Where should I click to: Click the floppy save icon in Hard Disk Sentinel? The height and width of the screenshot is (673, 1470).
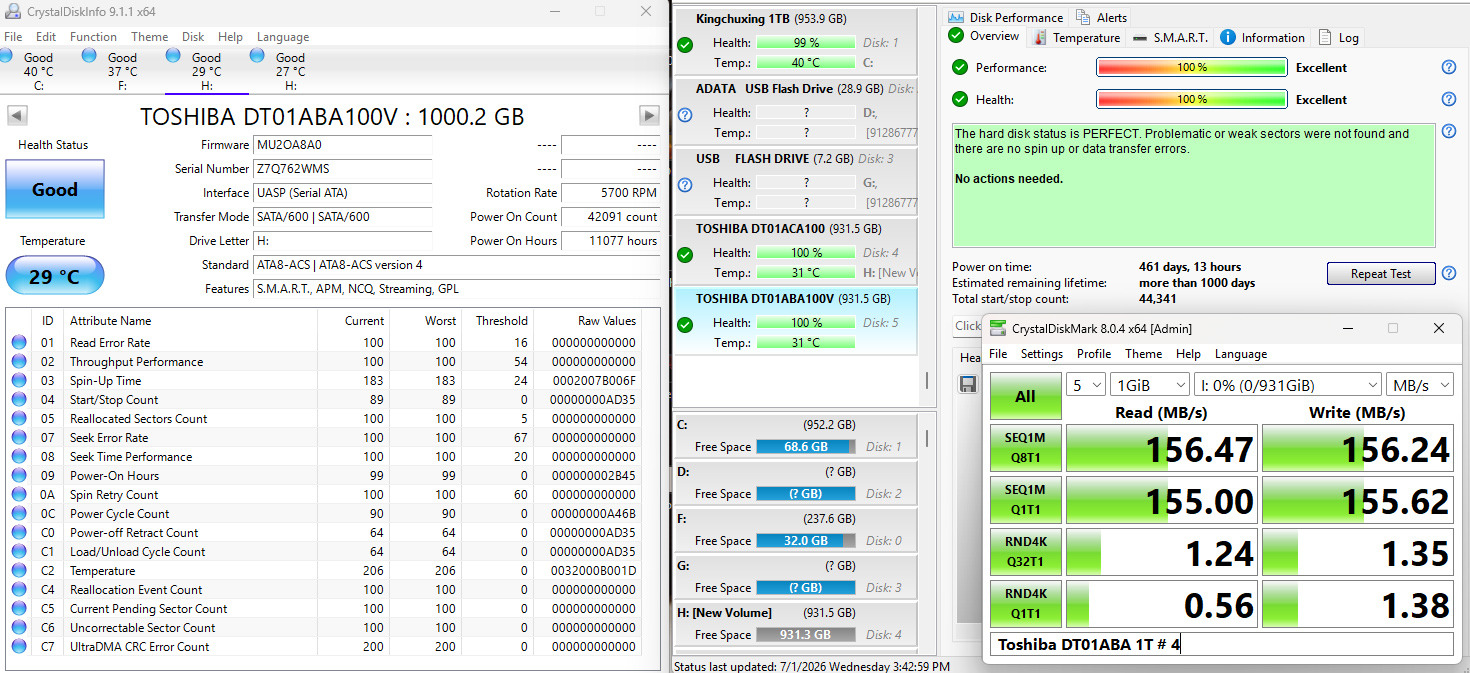pos(967,384)
